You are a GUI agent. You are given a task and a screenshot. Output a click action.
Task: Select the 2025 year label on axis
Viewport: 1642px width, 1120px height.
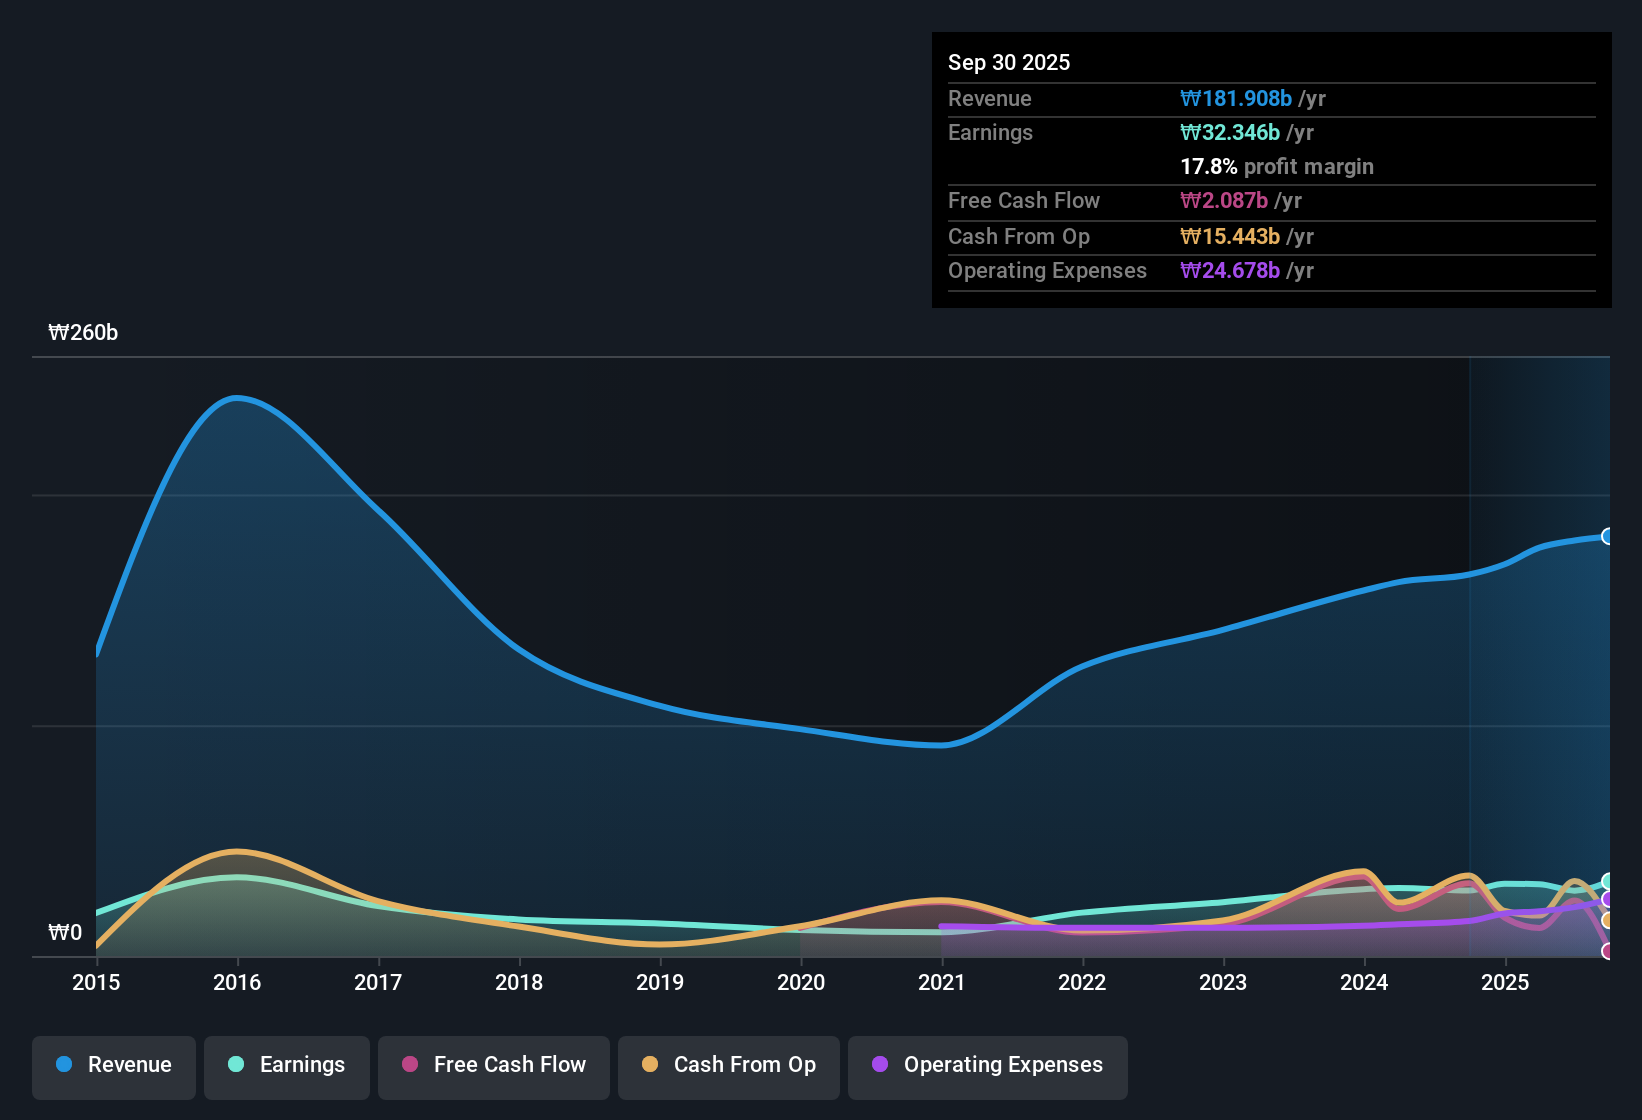click(1506, 983)
